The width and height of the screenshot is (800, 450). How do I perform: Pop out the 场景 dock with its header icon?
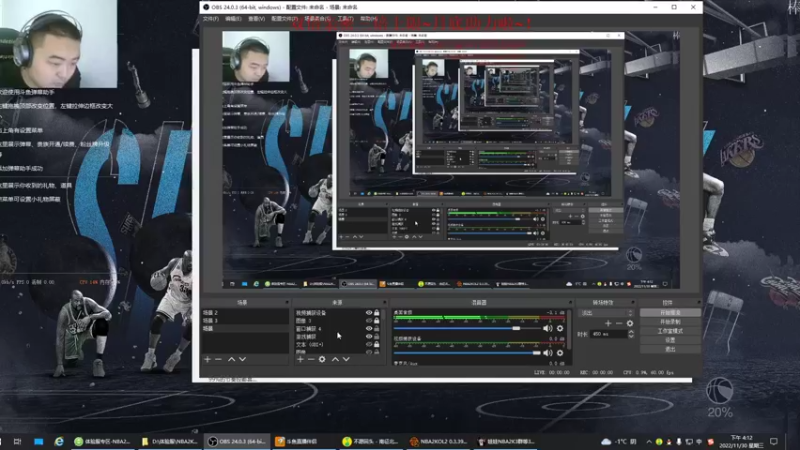(x=287, y=303)
